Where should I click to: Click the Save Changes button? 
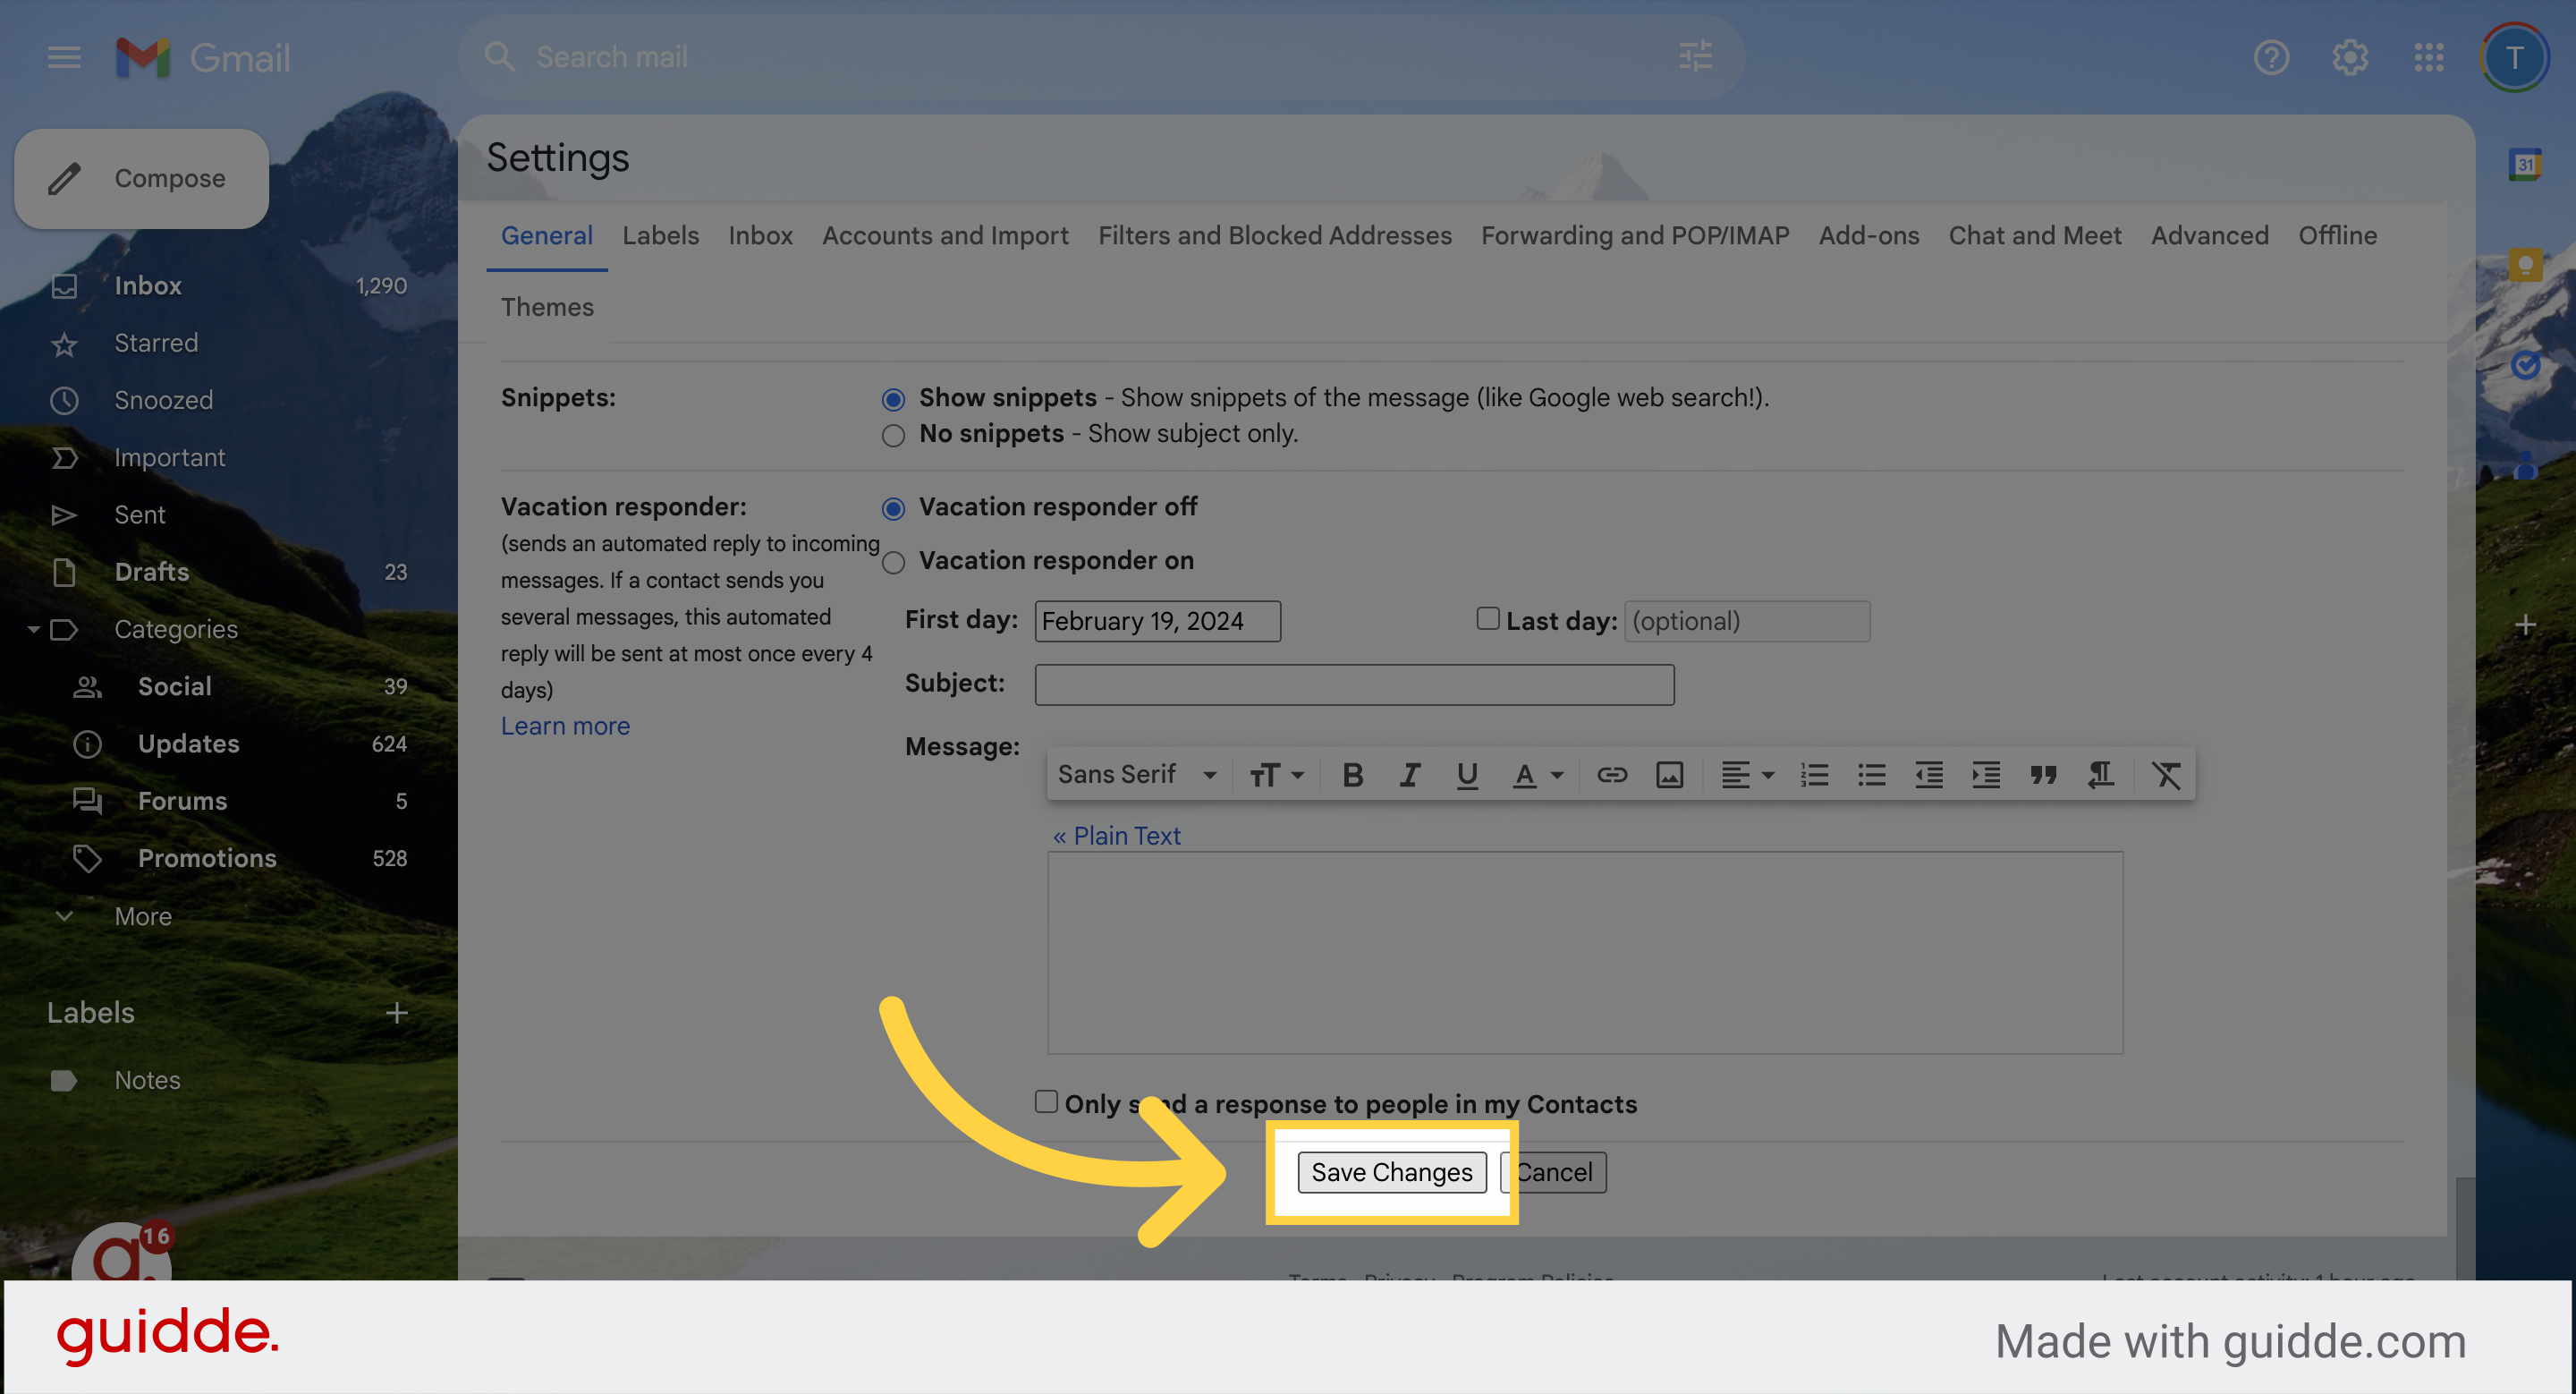coord(1391,1172)
